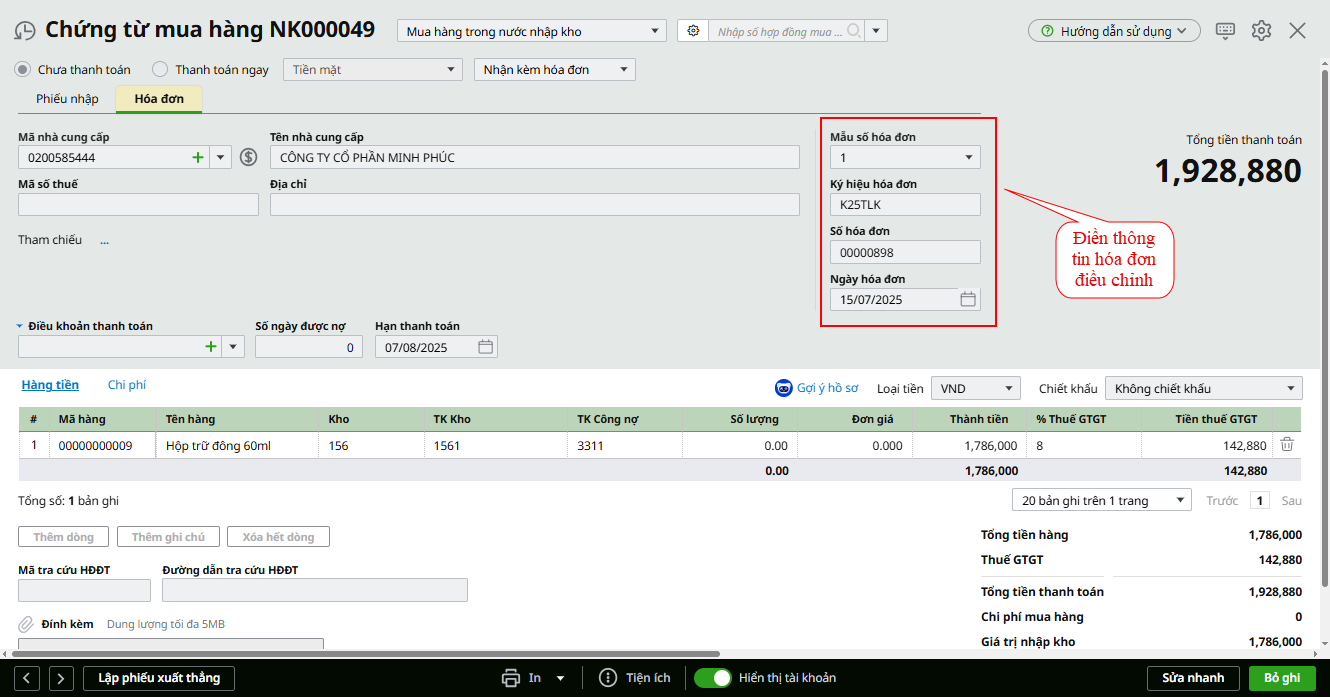Select Chưa thanh toán radio option
Image resolution: width=1330 pixels, height=697 pixels.
click(x=22, y=70)
